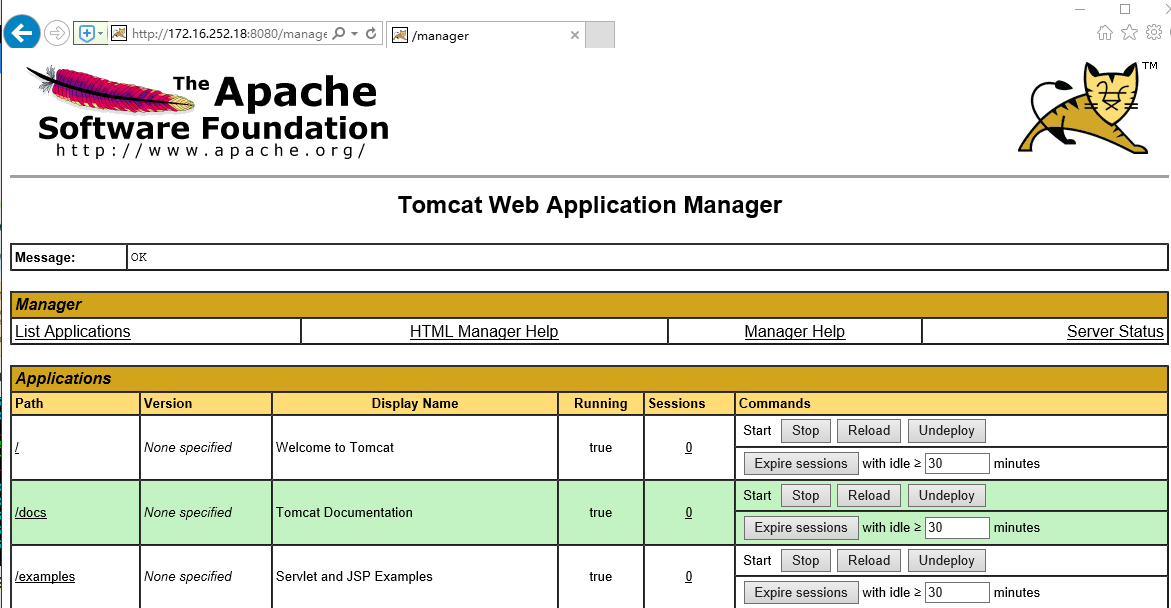The width and height of the screenshot is (1171, 608).
Task: Stop the Tomcat Documentation application
Action: pos(806,496)
